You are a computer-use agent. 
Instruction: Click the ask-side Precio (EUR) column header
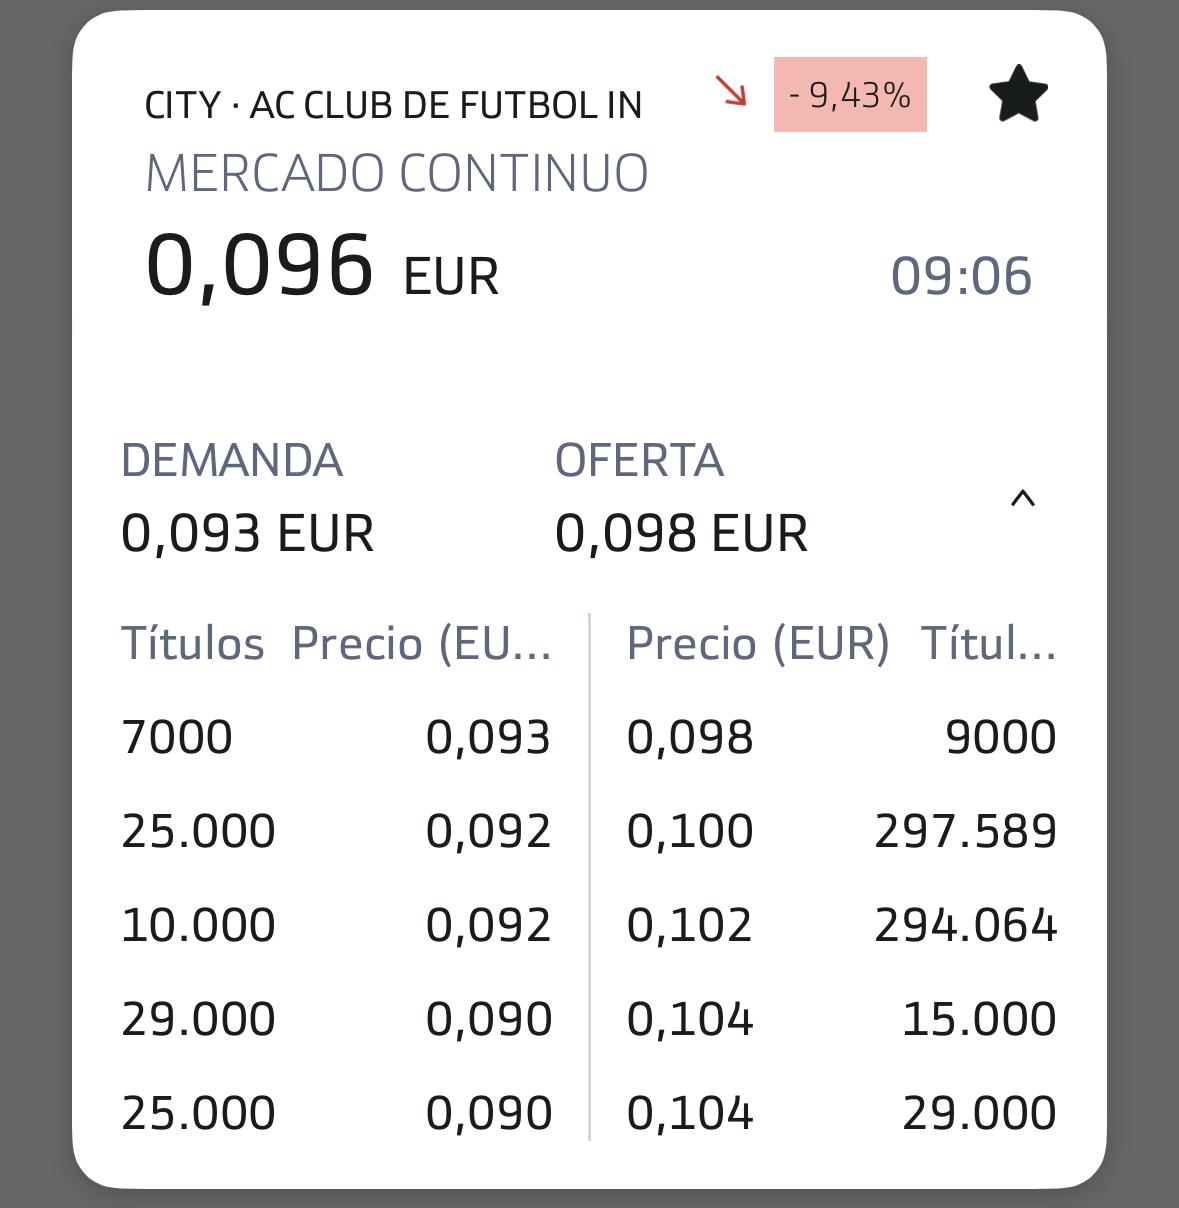tap(757, 643)
